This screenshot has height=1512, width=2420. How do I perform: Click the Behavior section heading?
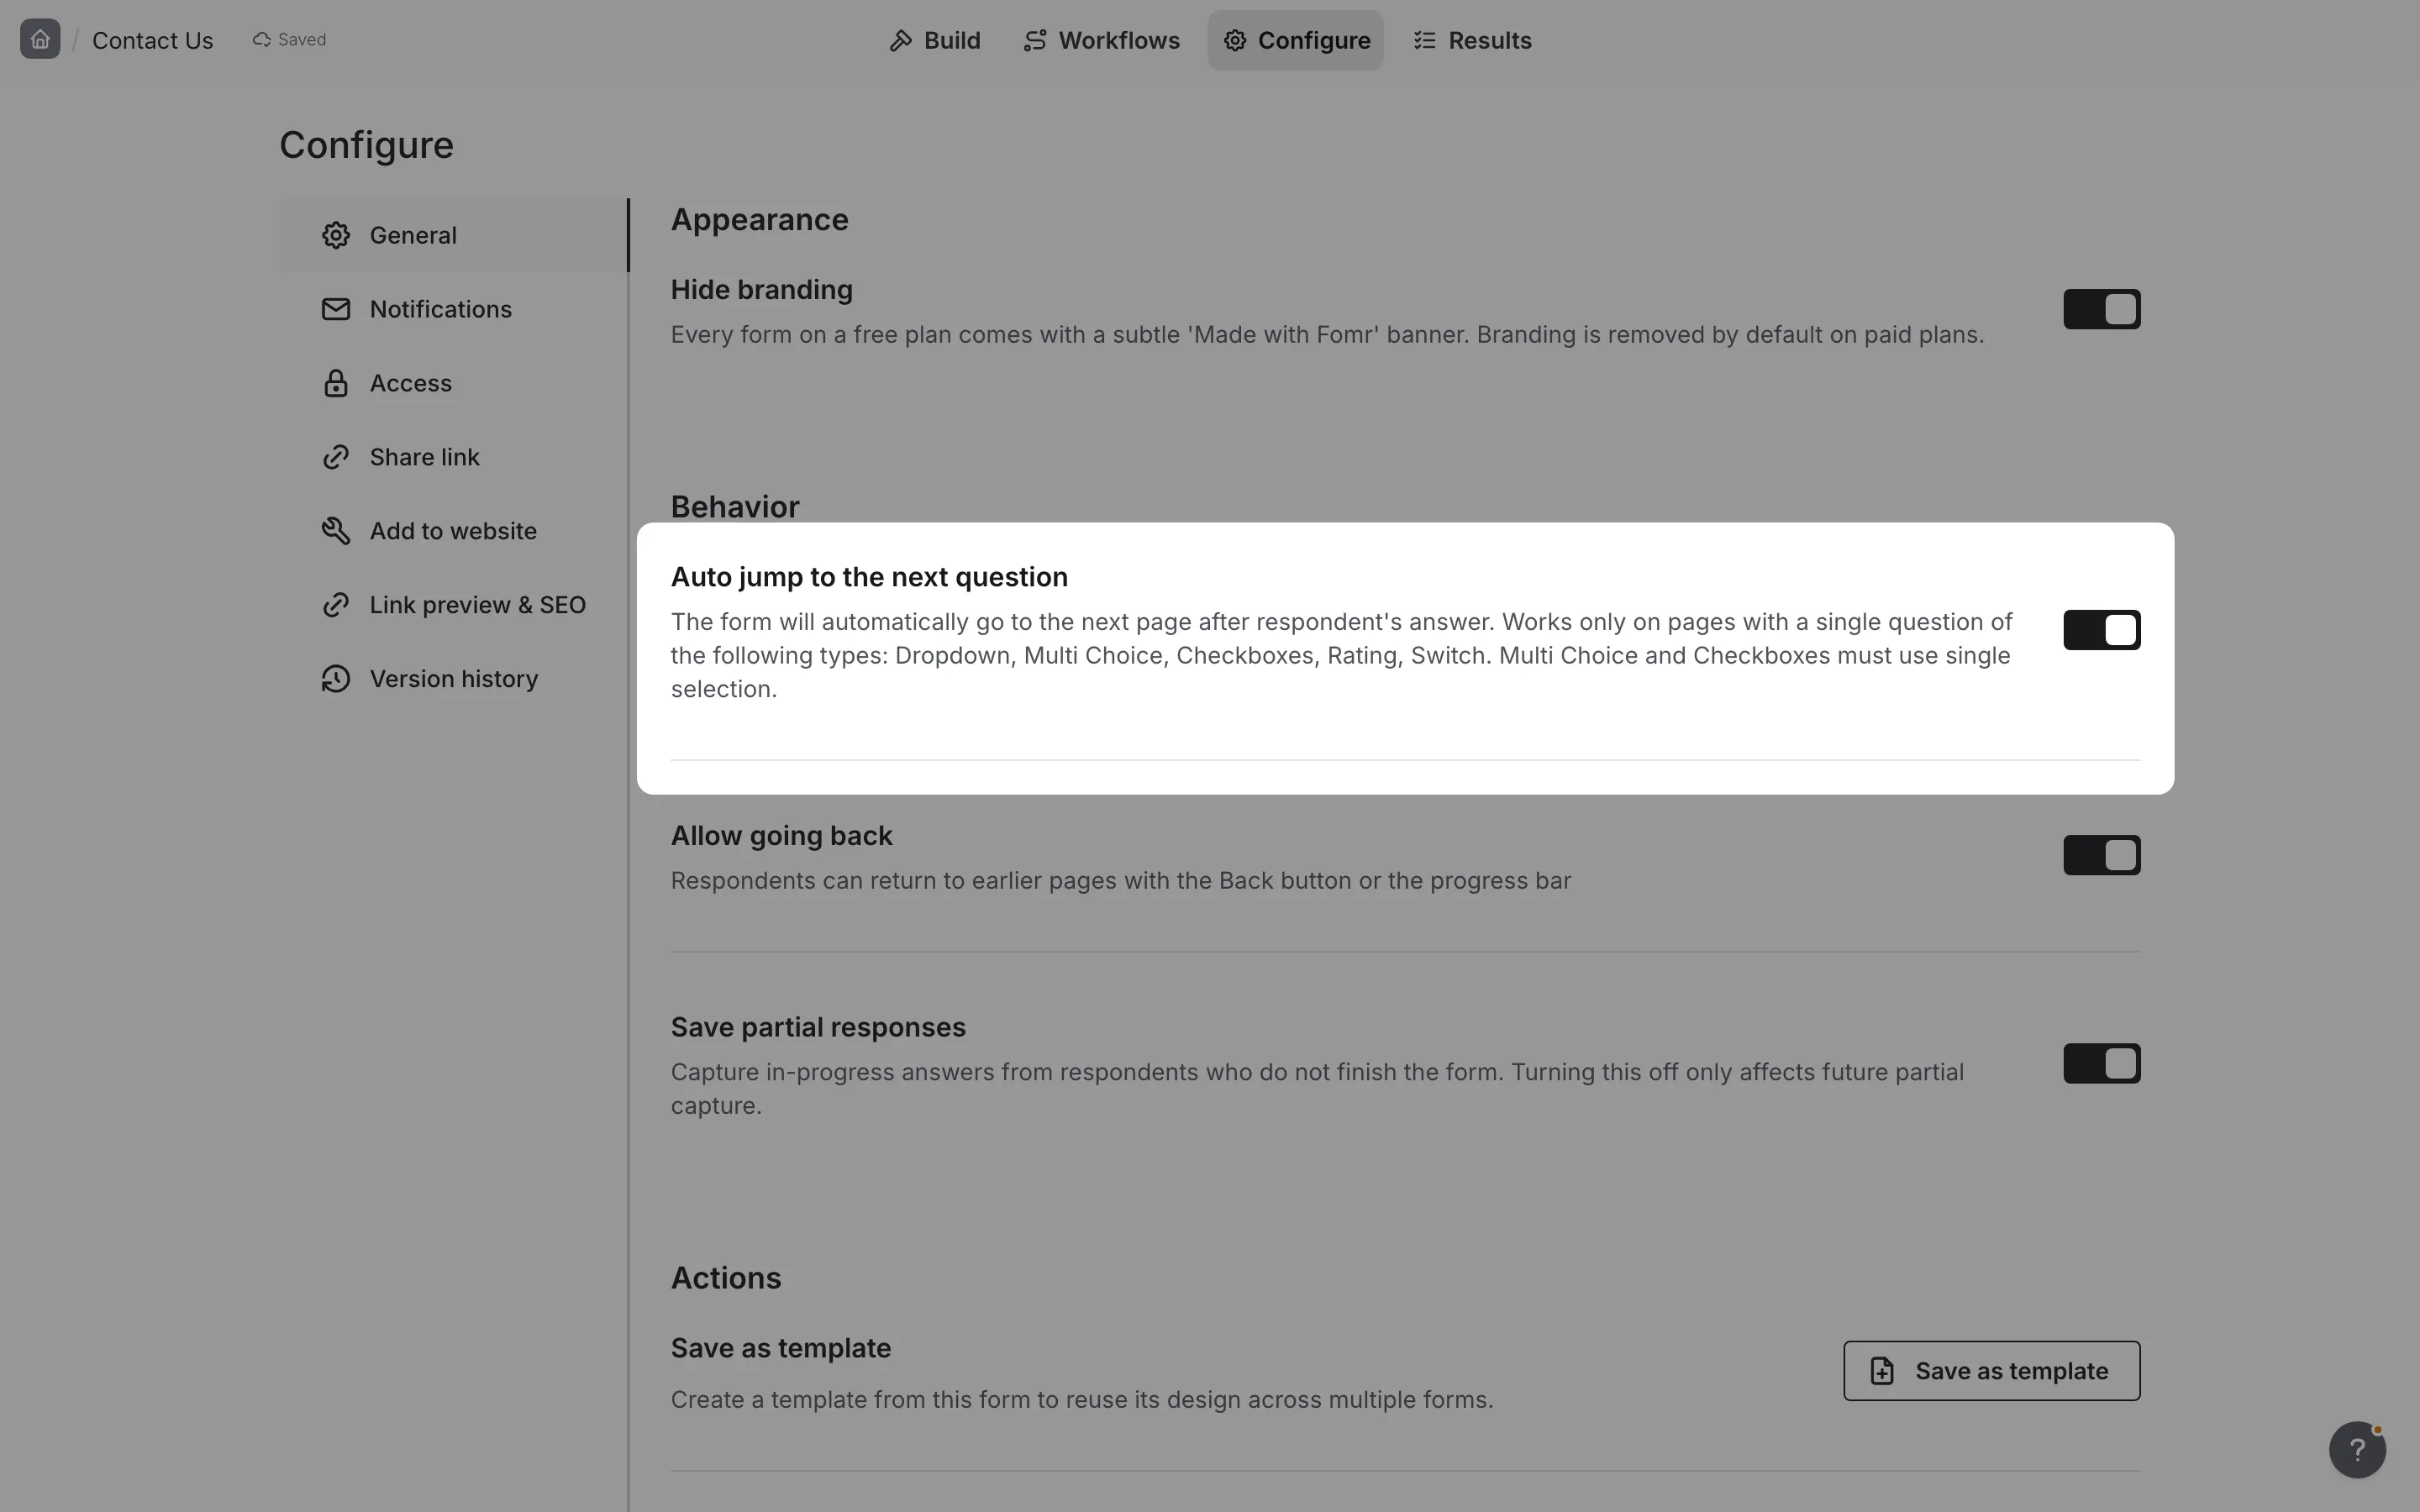[735, 506]
